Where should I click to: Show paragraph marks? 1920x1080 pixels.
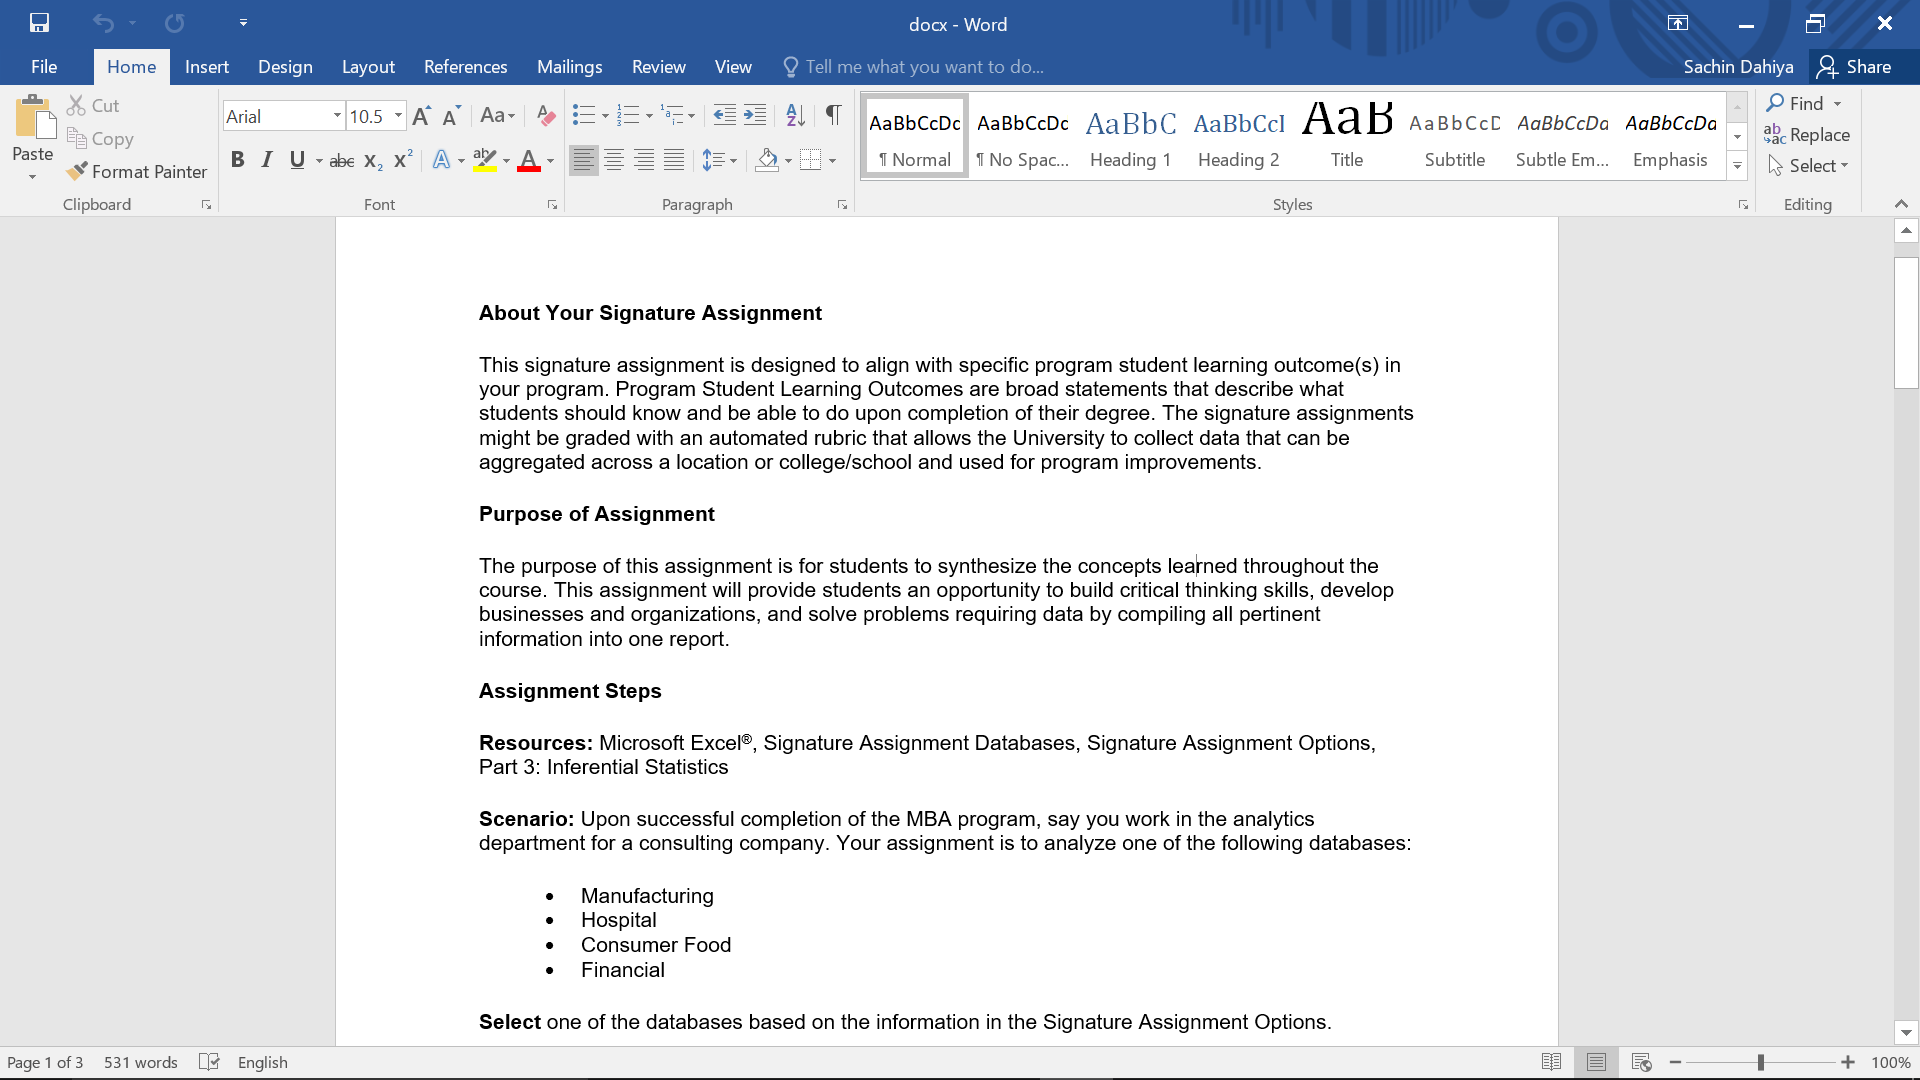tap(833, 115)
